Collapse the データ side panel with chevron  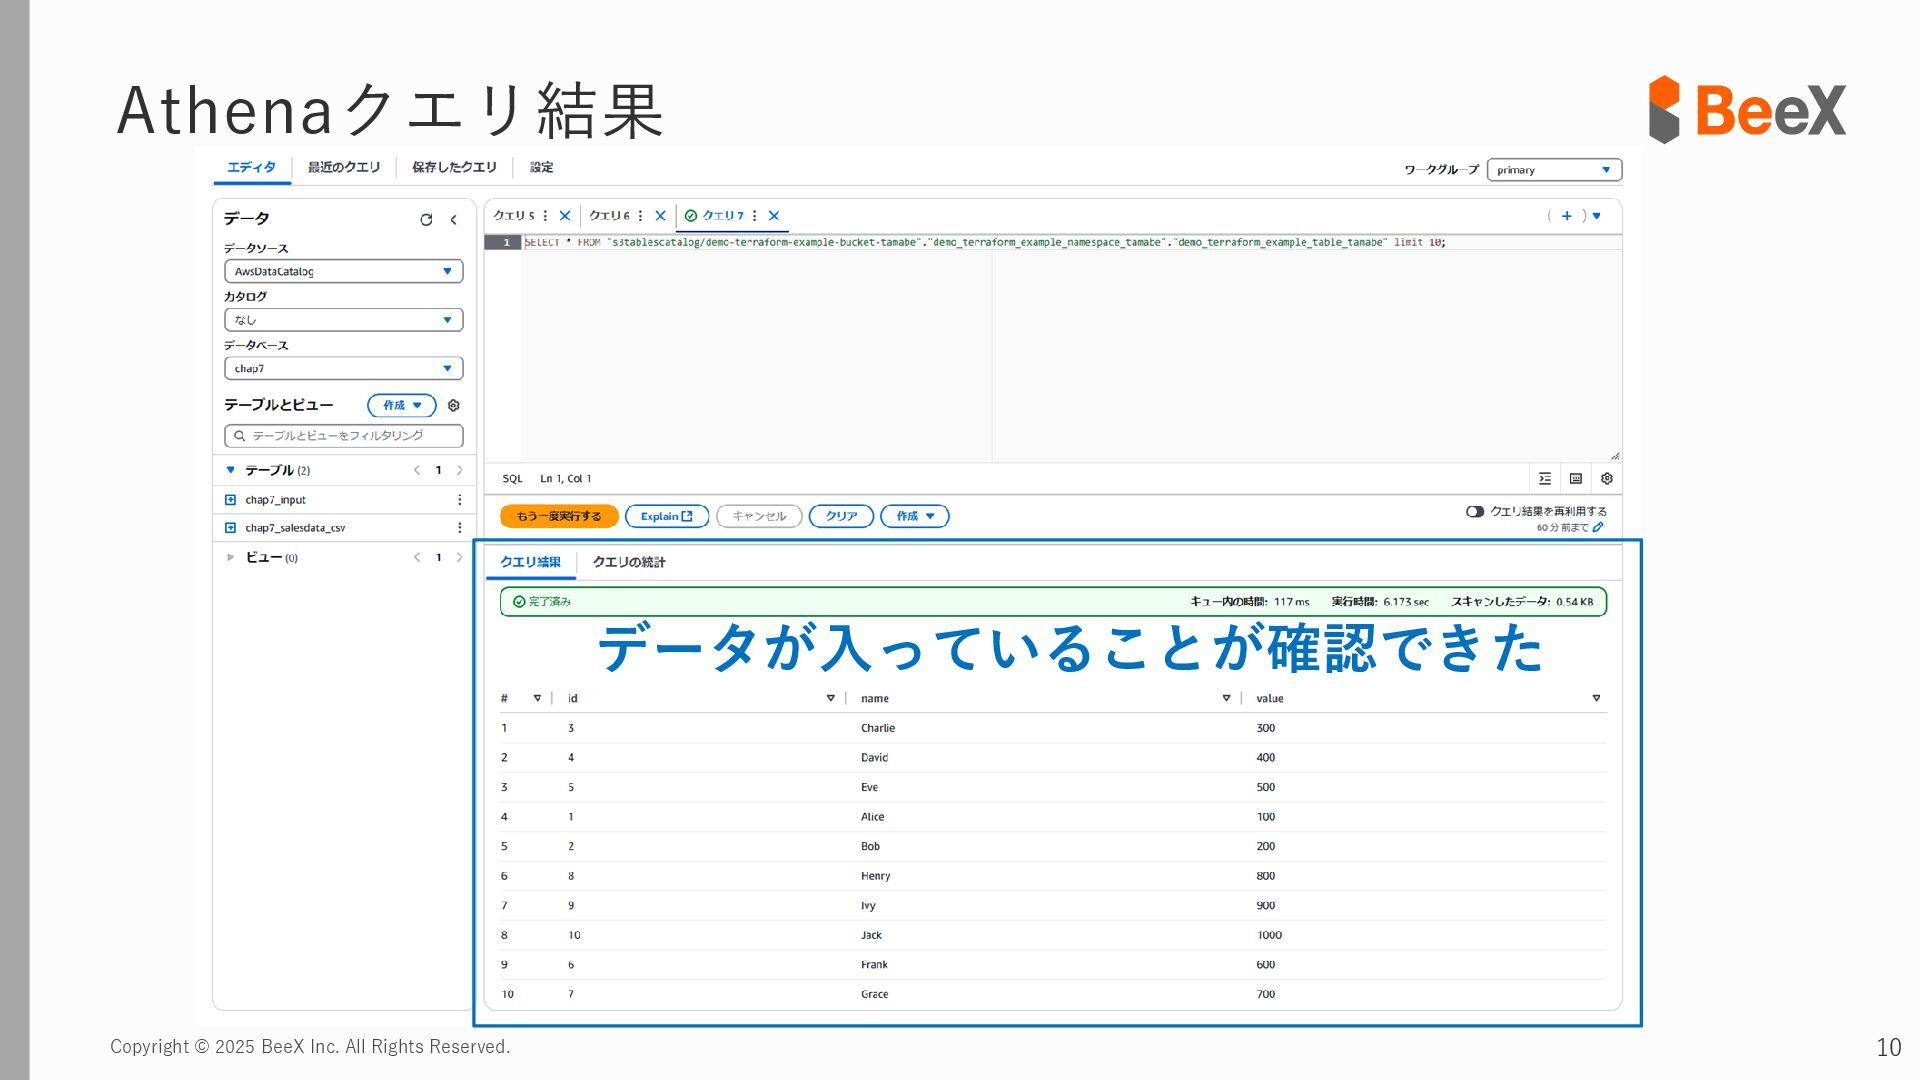coord(454,220)
